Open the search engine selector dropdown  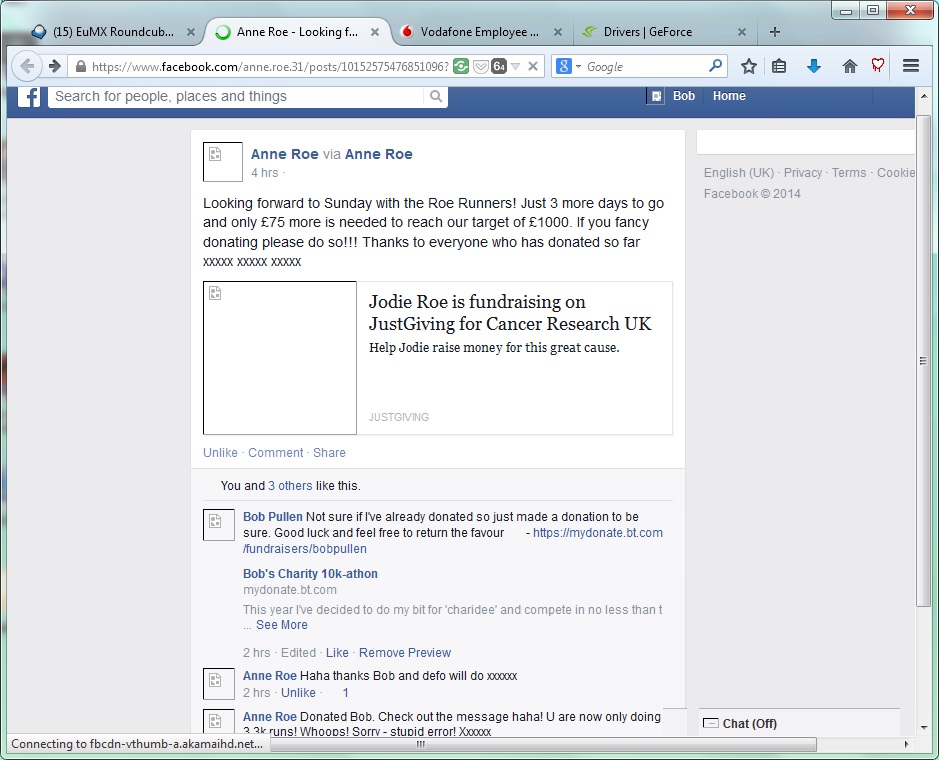567,67
